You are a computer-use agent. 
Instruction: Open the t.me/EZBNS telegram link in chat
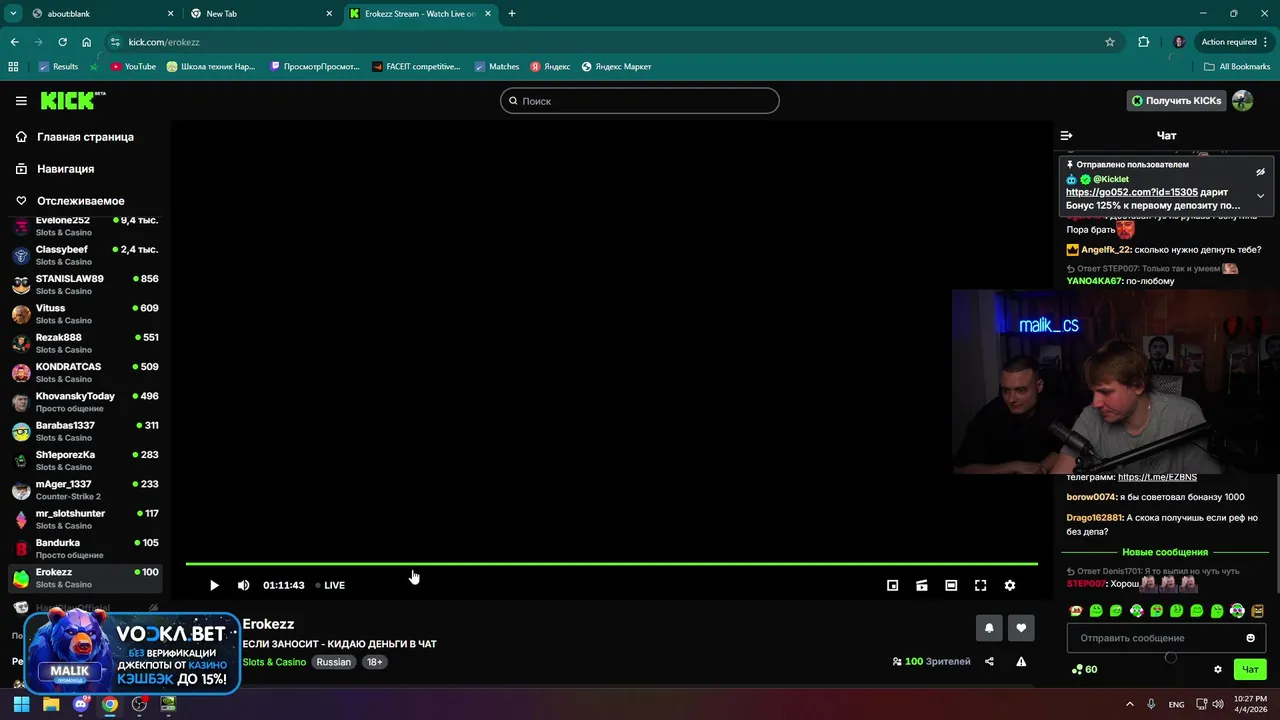(x=1157, y=477)
